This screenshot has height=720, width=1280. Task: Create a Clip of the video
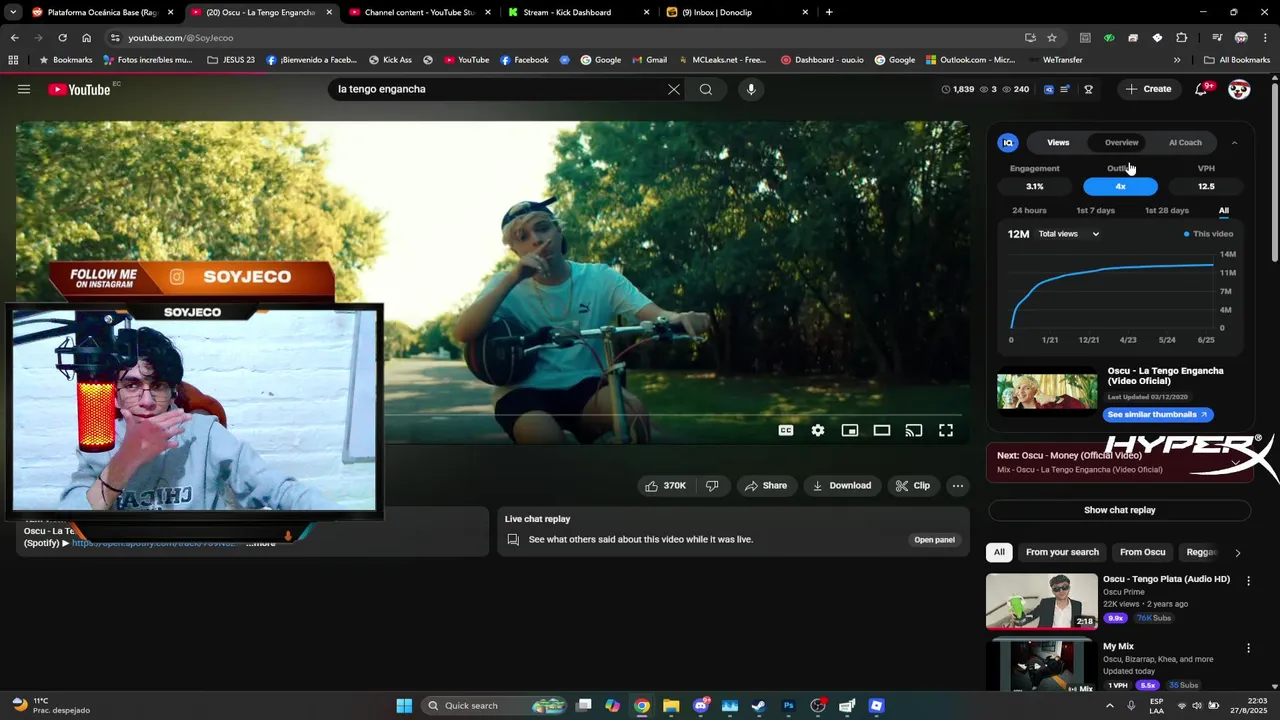(x=912, y=486)
